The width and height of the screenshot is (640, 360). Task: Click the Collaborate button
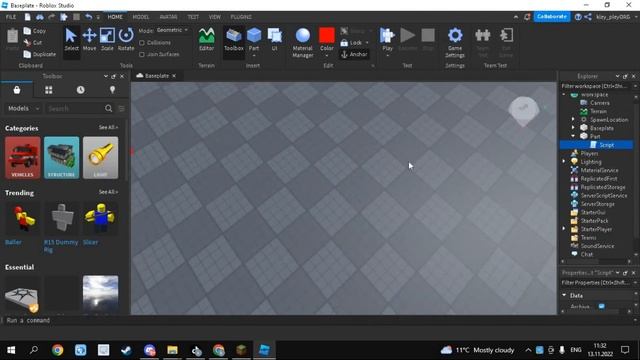coord(552,17)
